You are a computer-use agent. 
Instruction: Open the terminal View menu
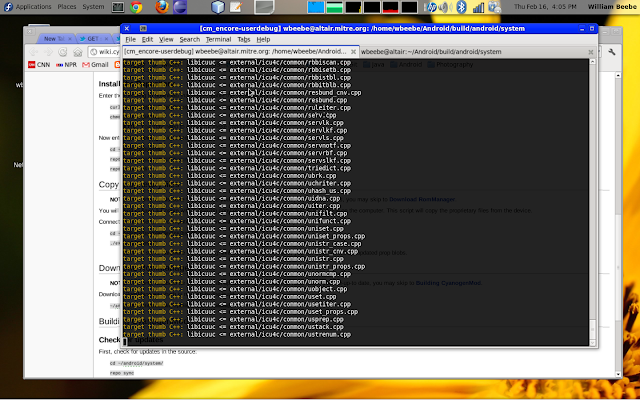coord(166,40)
